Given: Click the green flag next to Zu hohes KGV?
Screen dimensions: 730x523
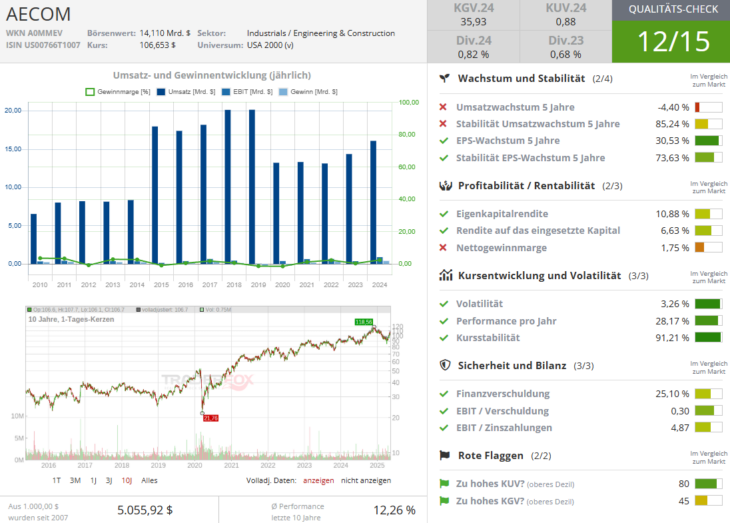Looking at the screenshot, I should (444, 501).
